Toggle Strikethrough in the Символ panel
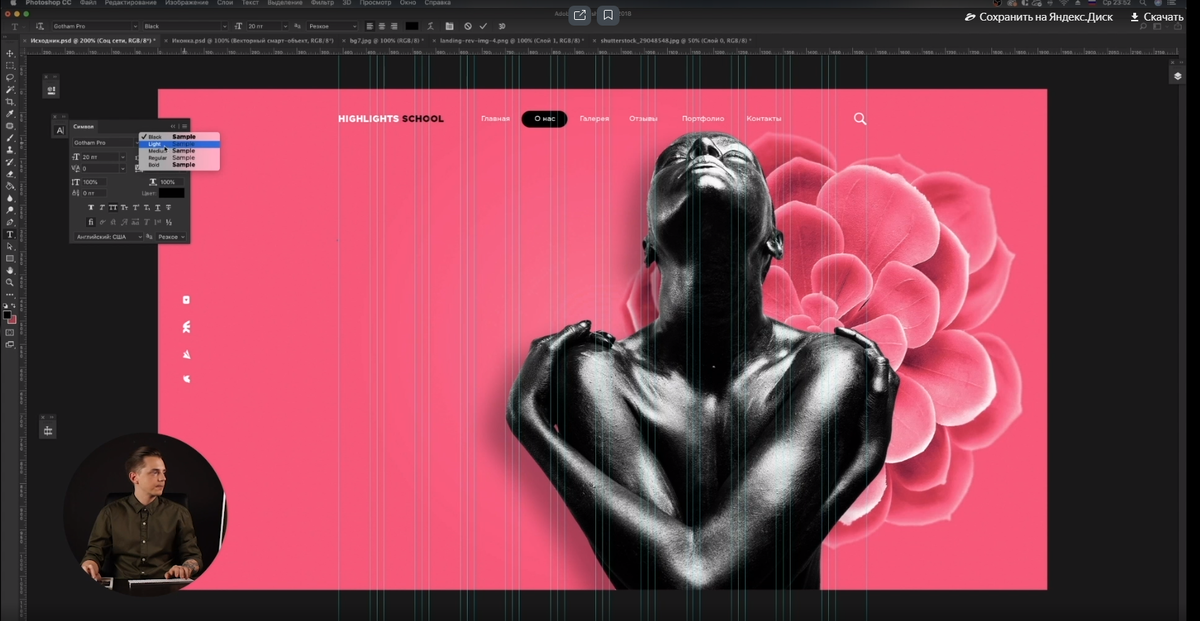Viewport: 1200px width, 621px height. pyautogui.click(x=168, y=207)
